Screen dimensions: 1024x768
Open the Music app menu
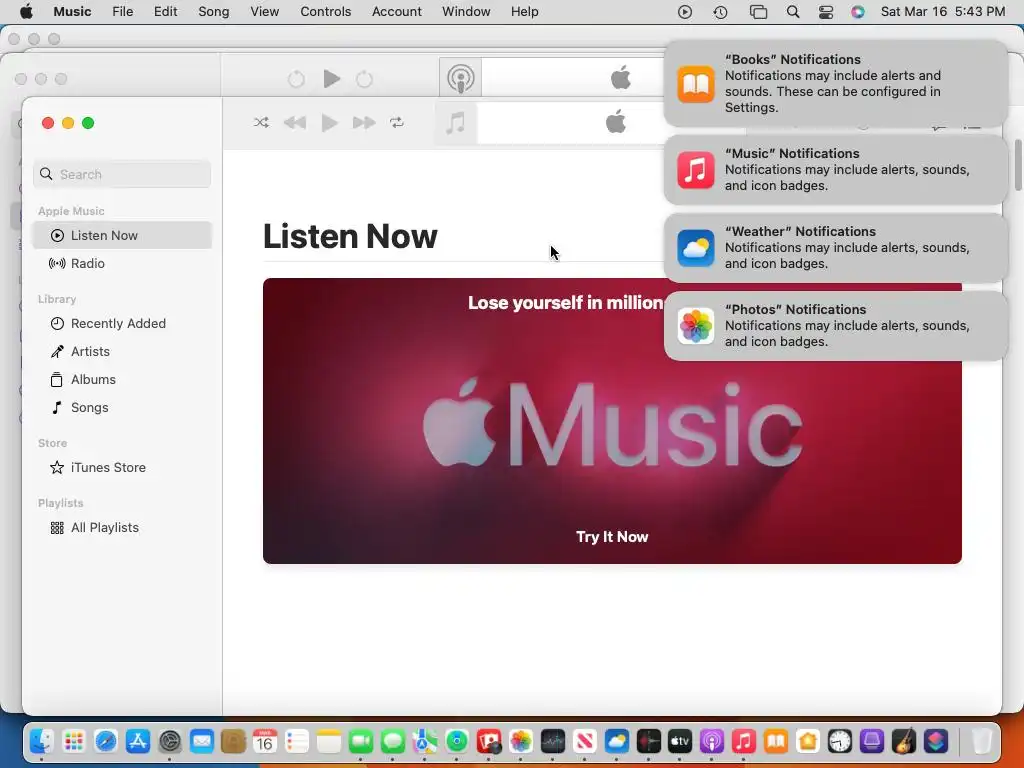coord(72,12)
